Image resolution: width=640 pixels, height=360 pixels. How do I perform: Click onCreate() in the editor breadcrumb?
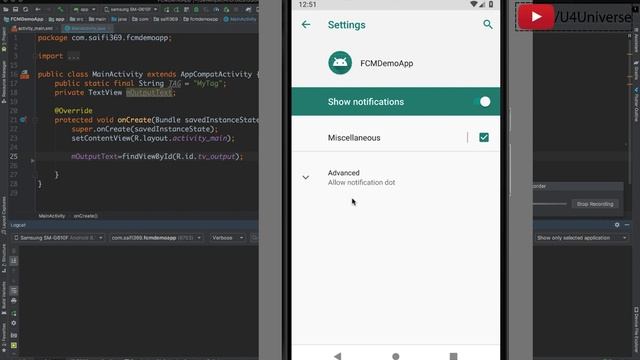click(86, 216)
